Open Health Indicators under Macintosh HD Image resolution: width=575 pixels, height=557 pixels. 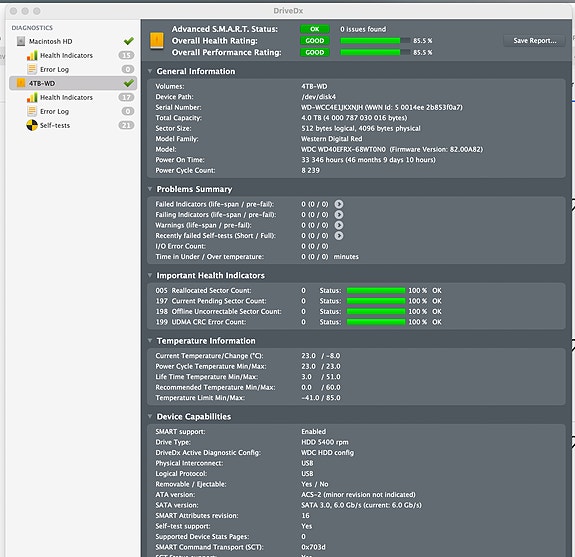coord(66,55)
